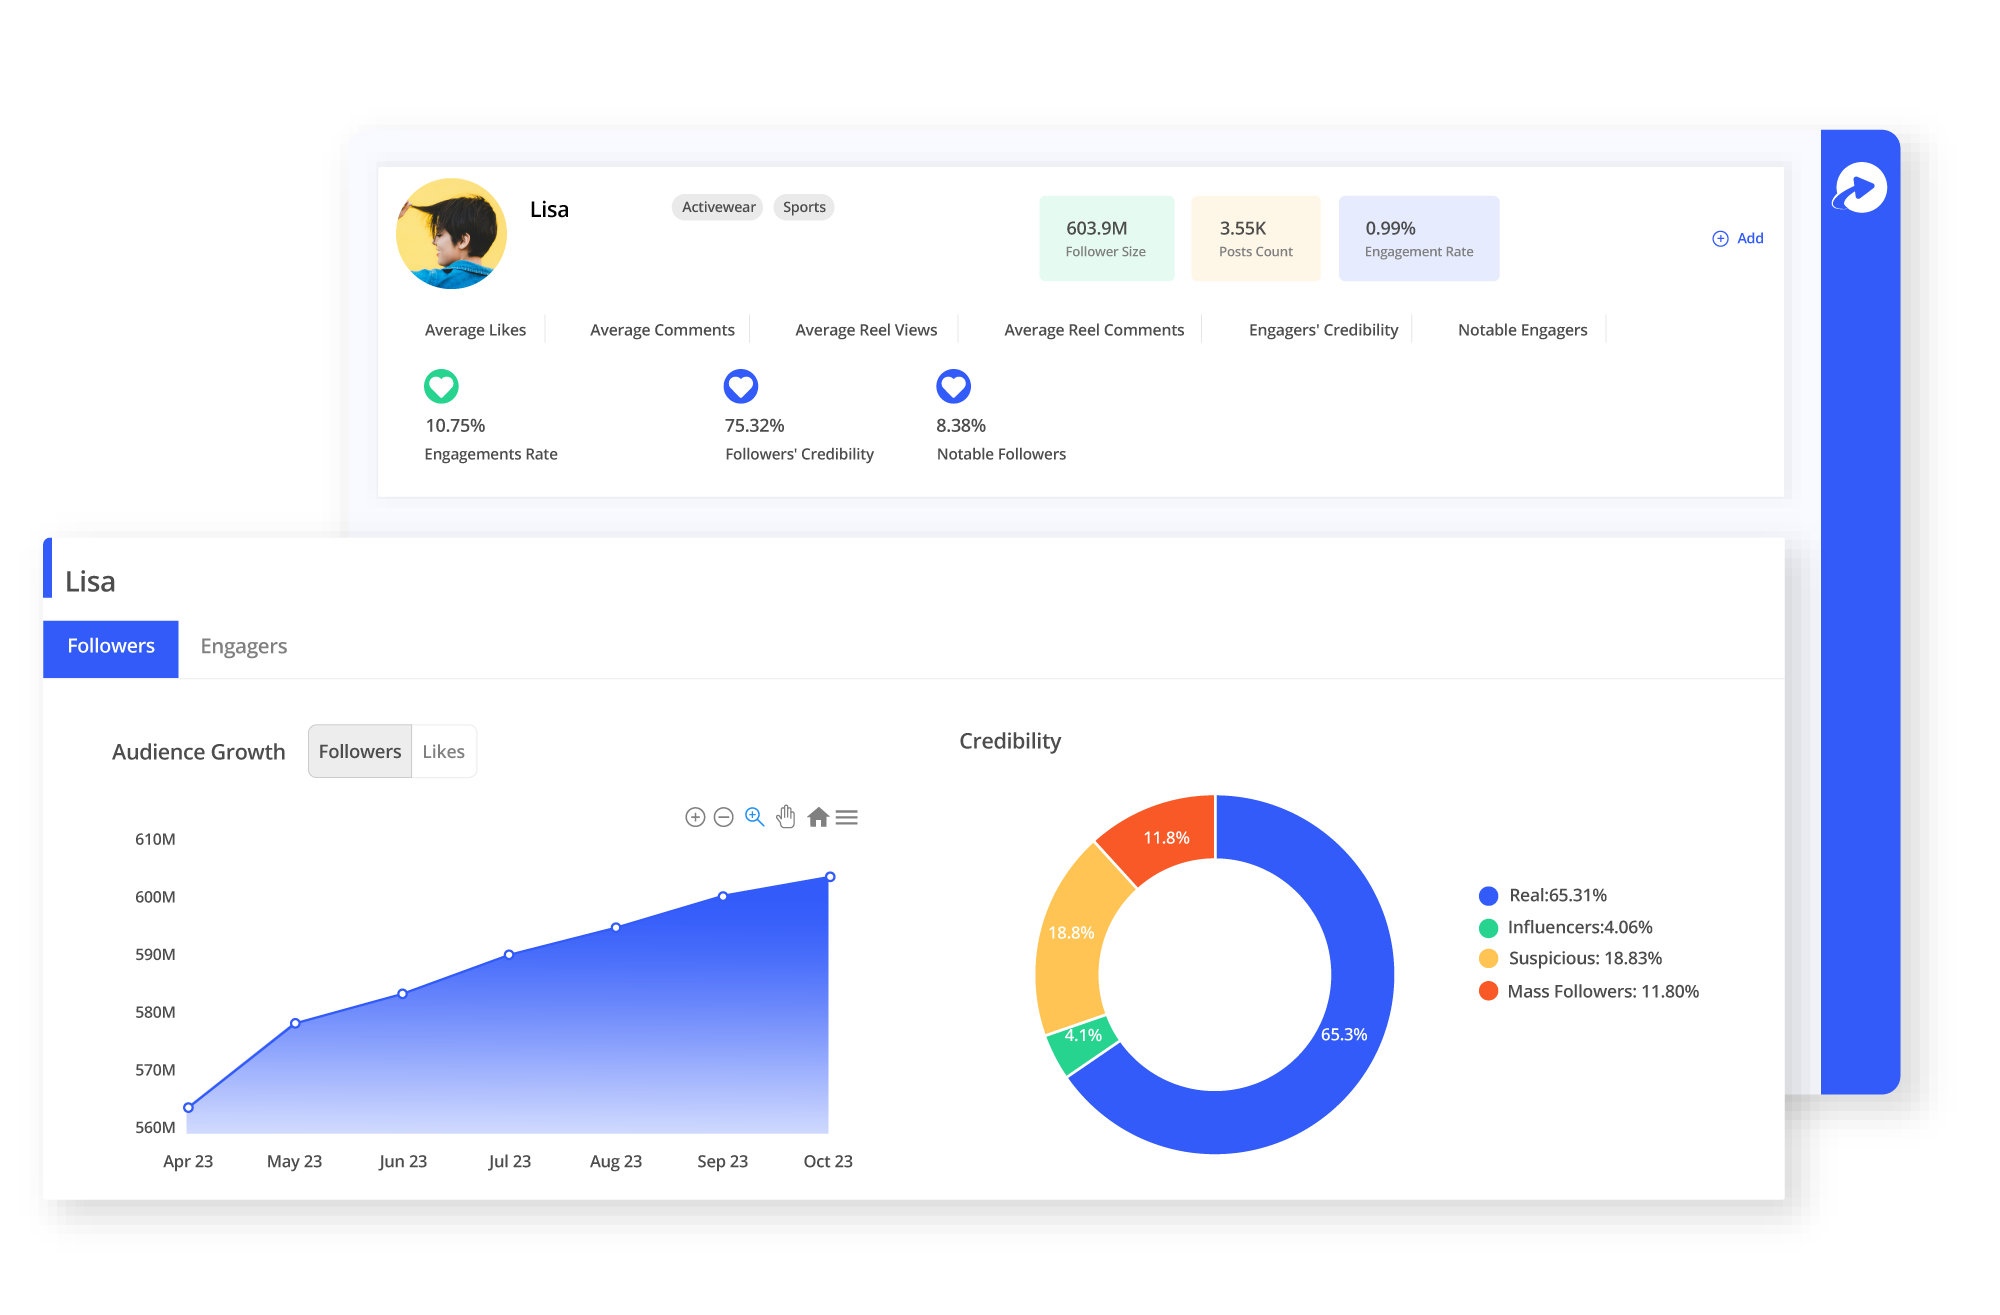Open the Average Reel Comments tab

tap(1094, 330)
